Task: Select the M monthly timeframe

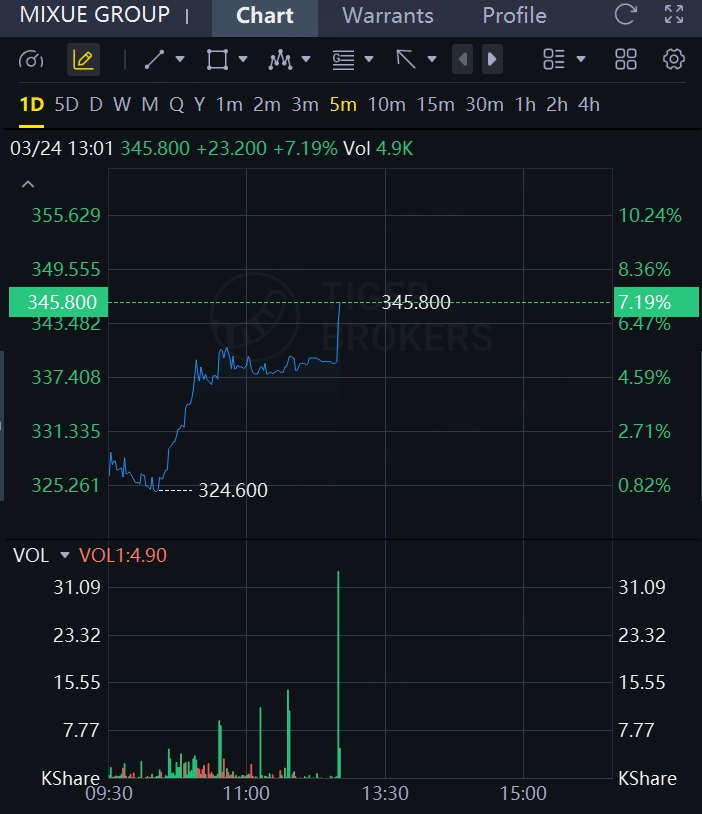Action: 150,105
